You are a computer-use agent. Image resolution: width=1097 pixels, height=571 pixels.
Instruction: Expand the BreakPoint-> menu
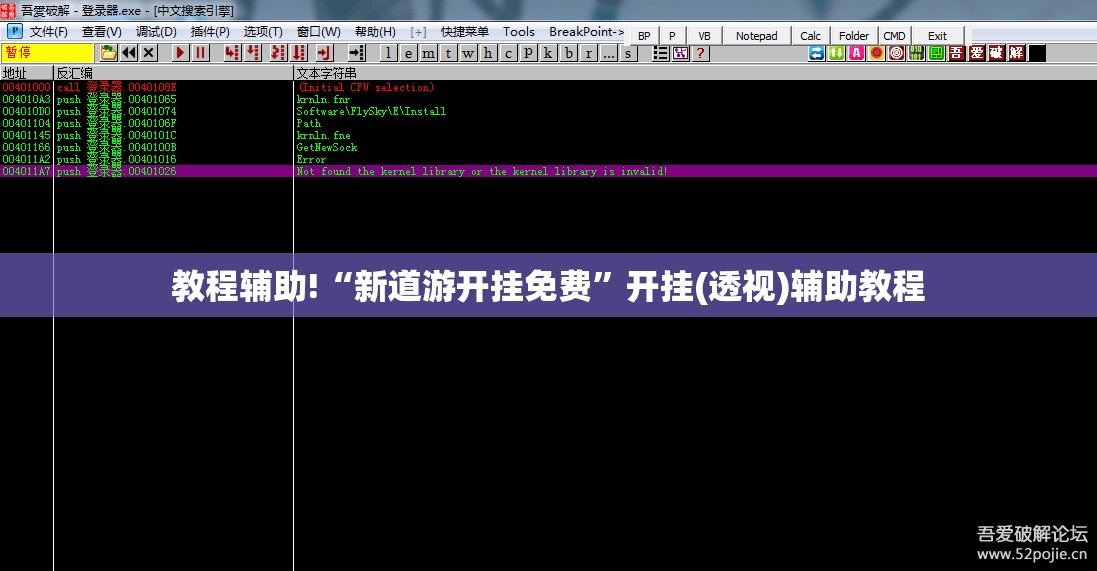pyautogui.click(x=586, y=32)
